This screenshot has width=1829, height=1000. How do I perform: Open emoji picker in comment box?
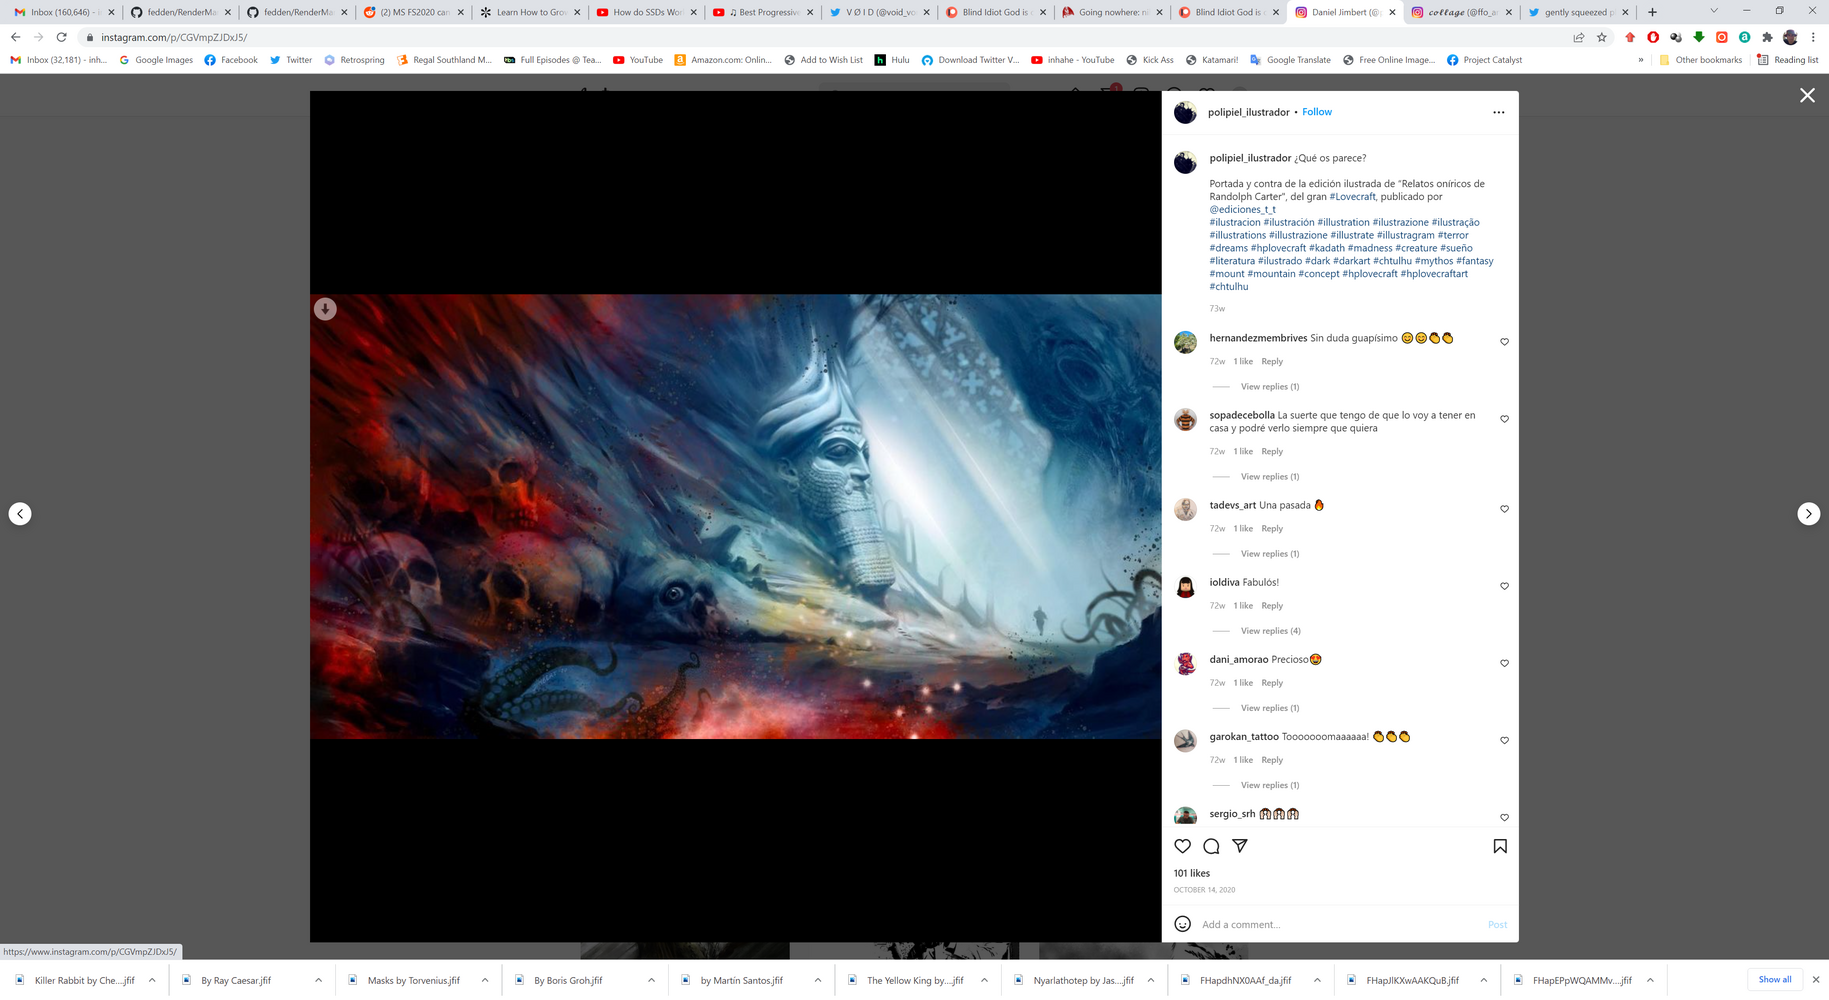(1182, 924)
